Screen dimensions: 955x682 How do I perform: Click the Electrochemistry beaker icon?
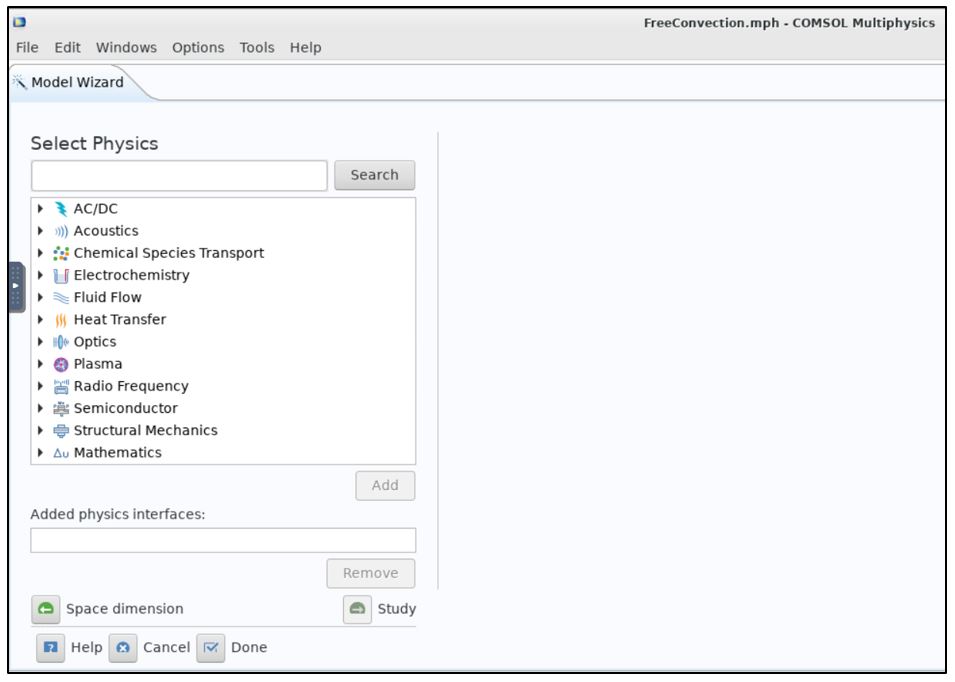[61, 276]
